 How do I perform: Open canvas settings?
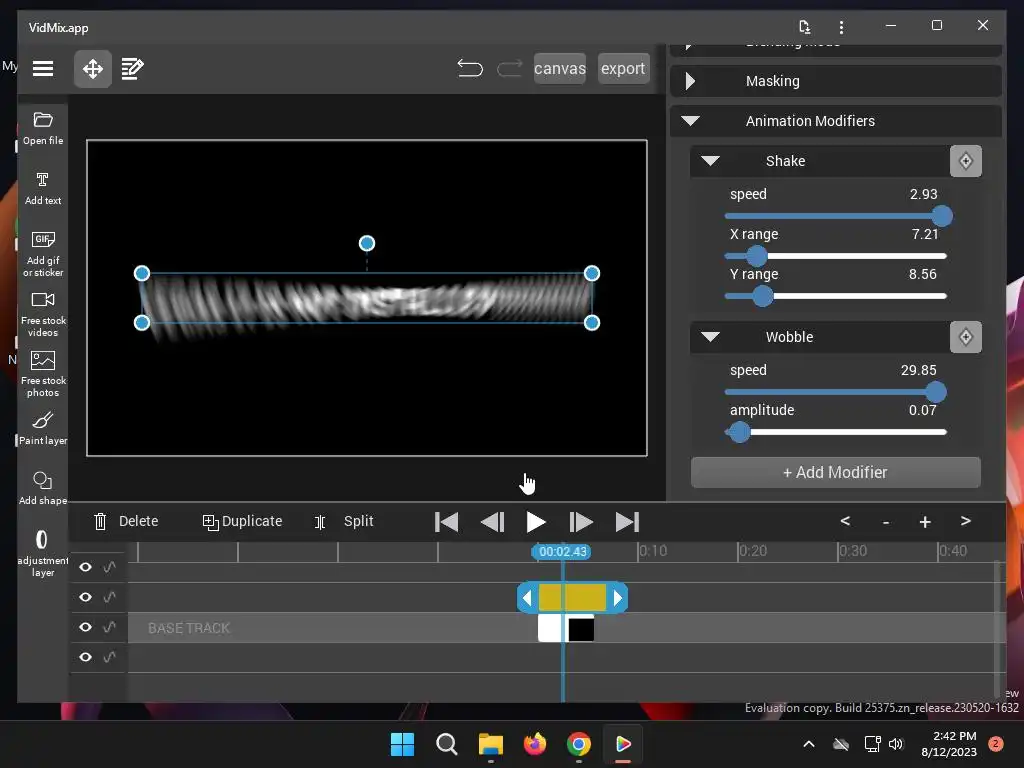click(560, 69)
